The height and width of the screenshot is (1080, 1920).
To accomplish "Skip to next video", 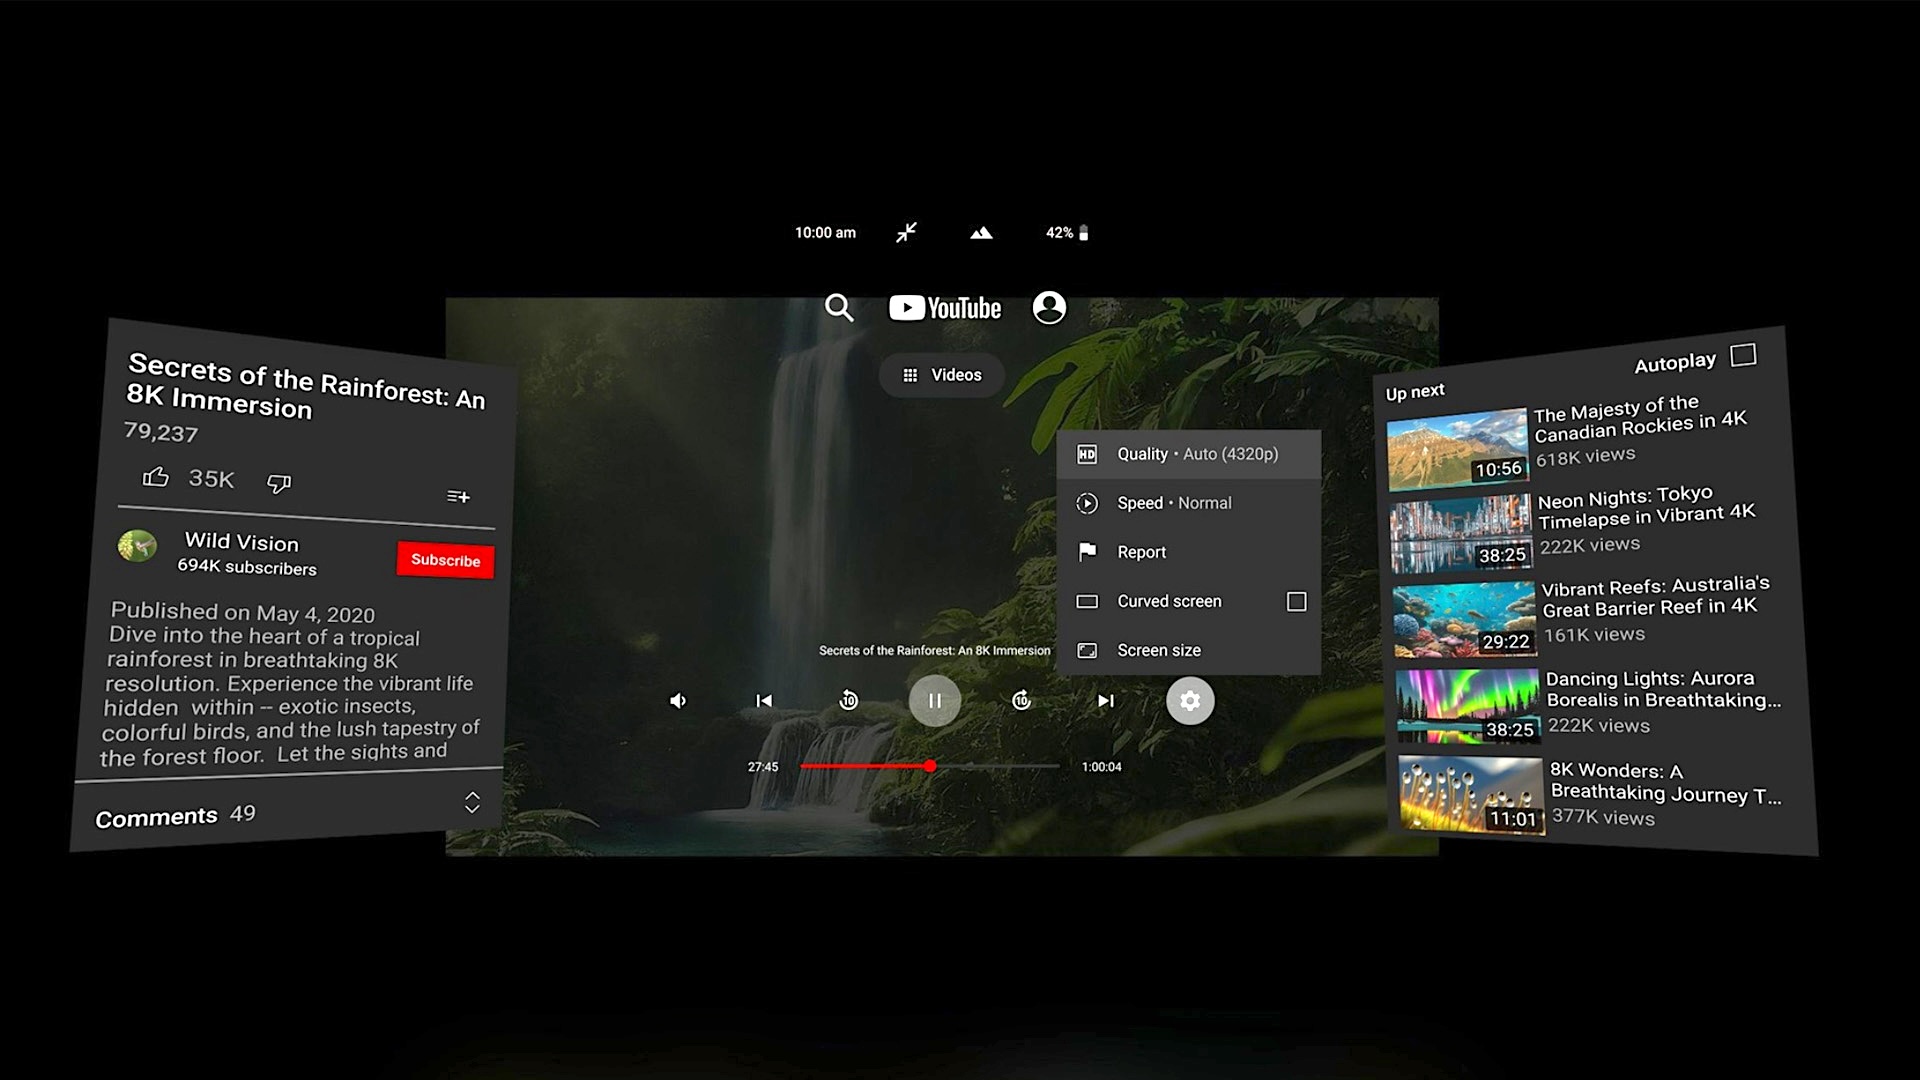I will pyautogui.click(x=1106, y=701).
